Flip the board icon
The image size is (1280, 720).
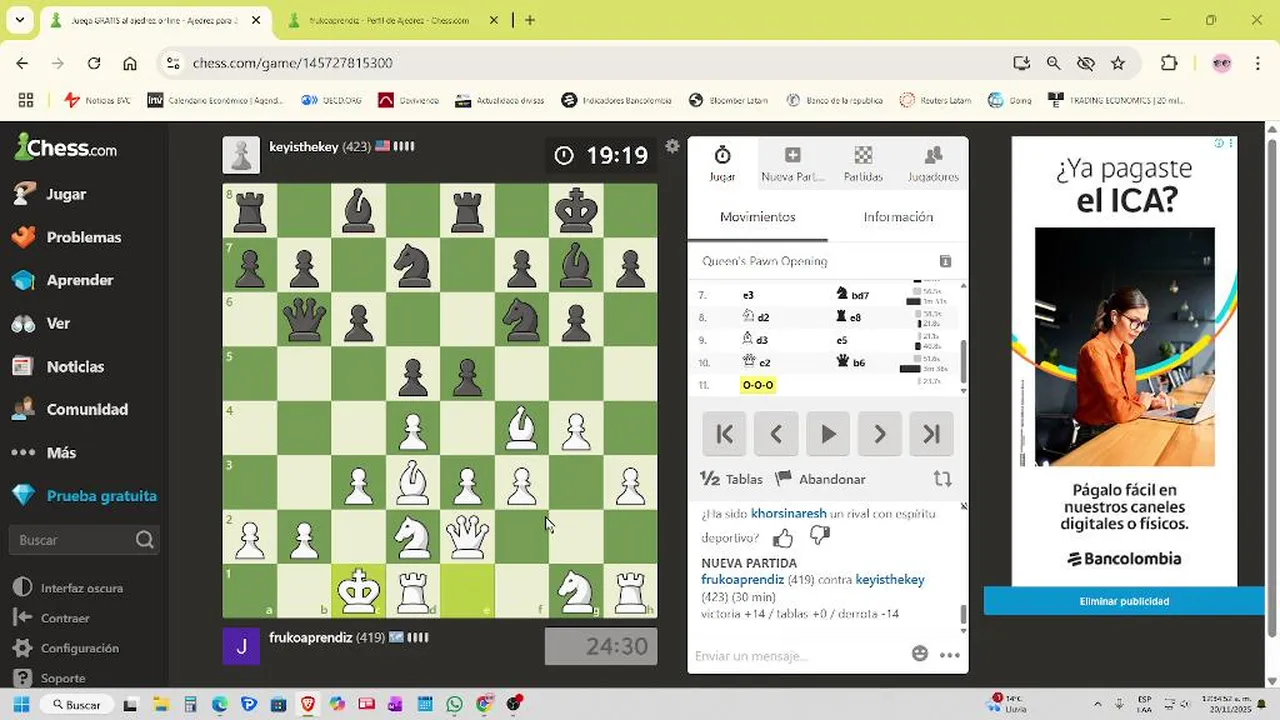click(x=942, y=479)
